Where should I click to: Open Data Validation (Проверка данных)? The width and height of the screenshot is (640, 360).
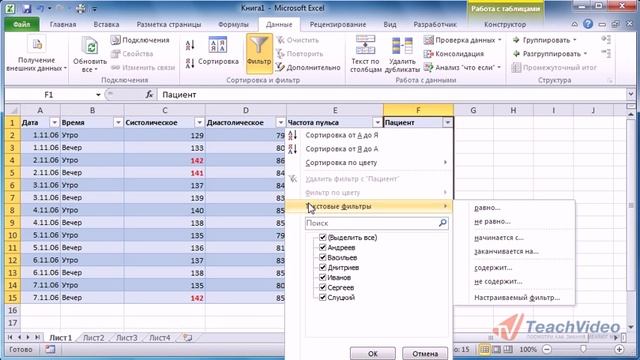pyautogui.click(x=462, y=40)
